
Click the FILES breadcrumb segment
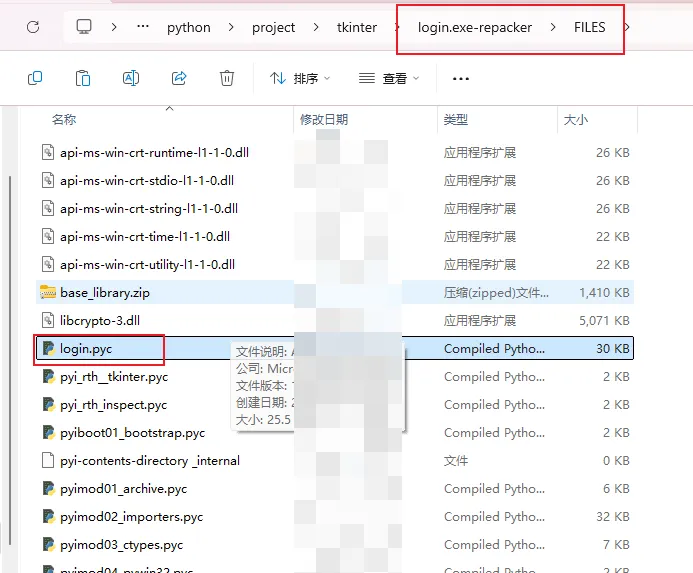[590, 27]
